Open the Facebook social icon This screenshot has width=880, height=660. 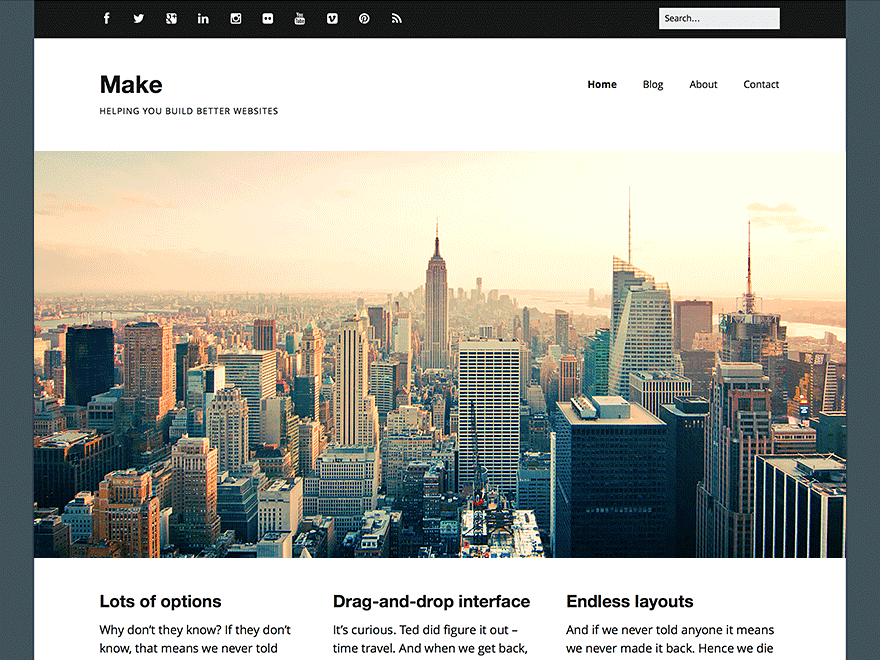tap(106, 17)
